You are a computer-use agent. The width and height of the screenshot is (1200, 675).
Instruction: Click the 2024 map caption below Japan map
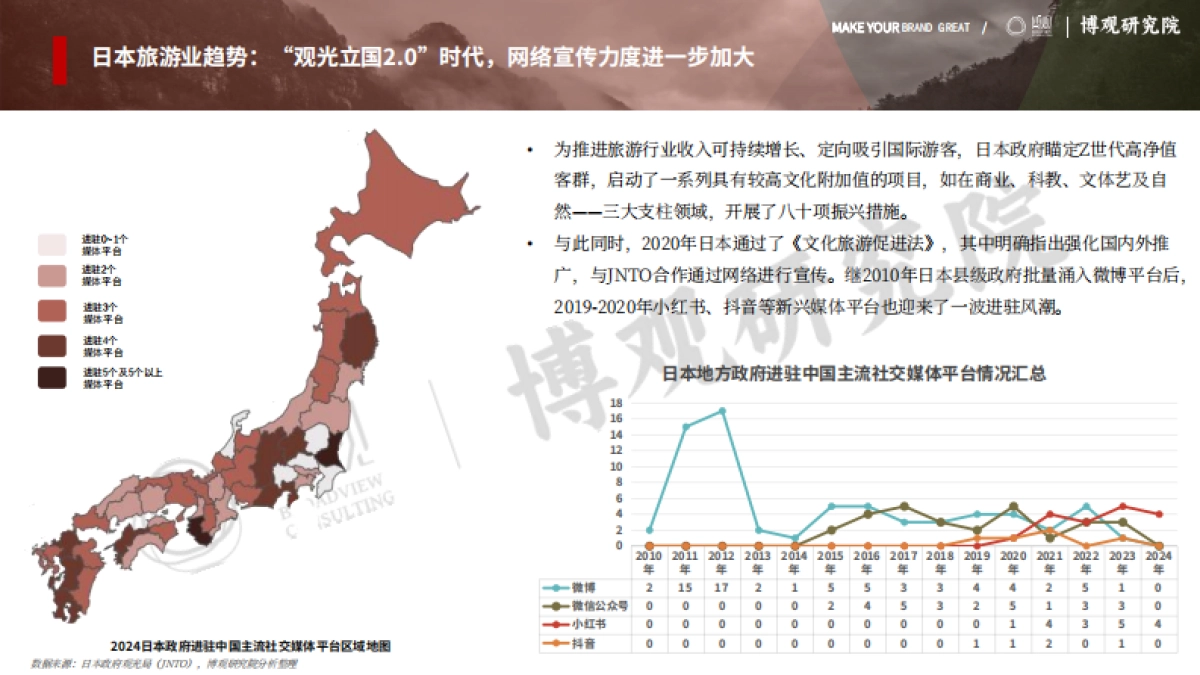click(x=250, y=645)
